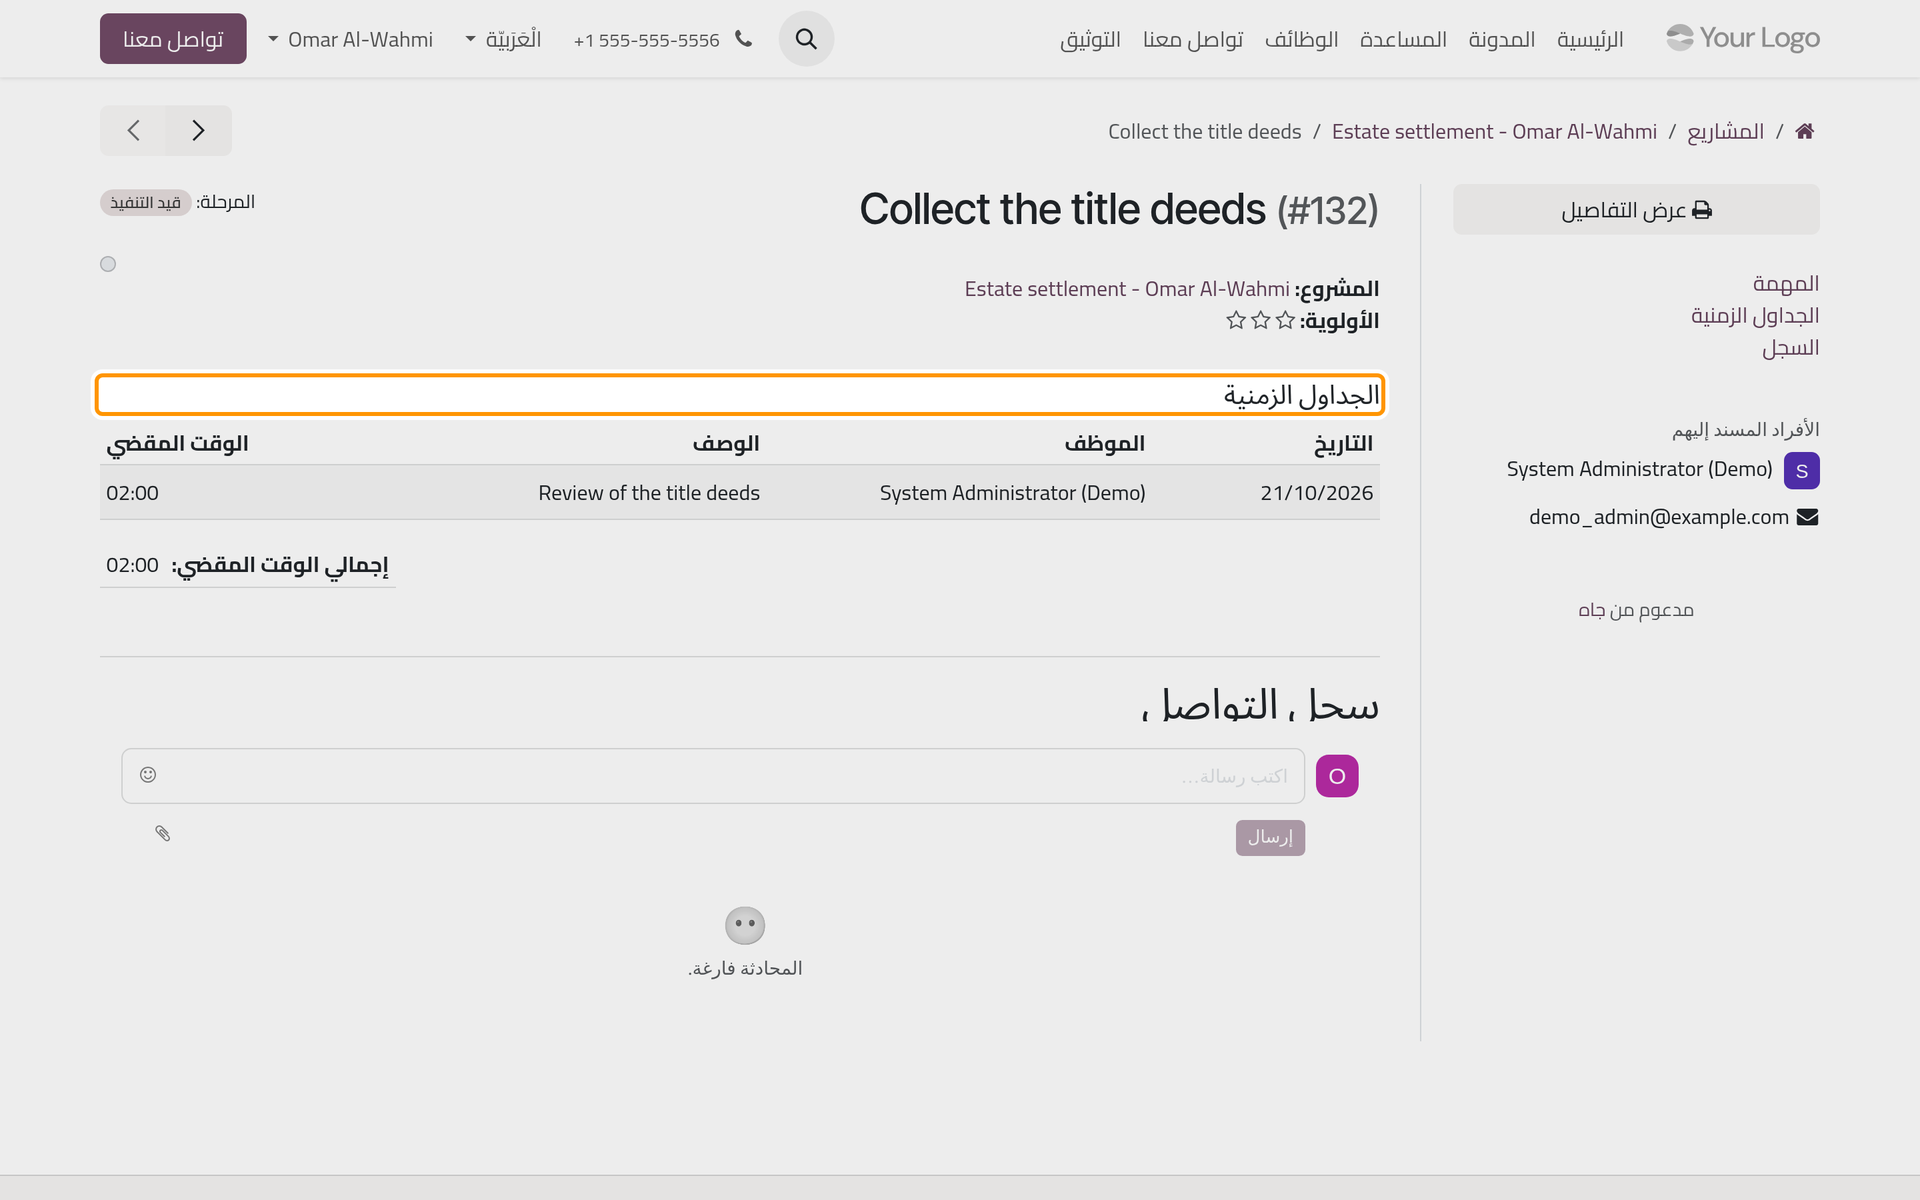Click email demo_admin@example.com

click(1659, 517)
